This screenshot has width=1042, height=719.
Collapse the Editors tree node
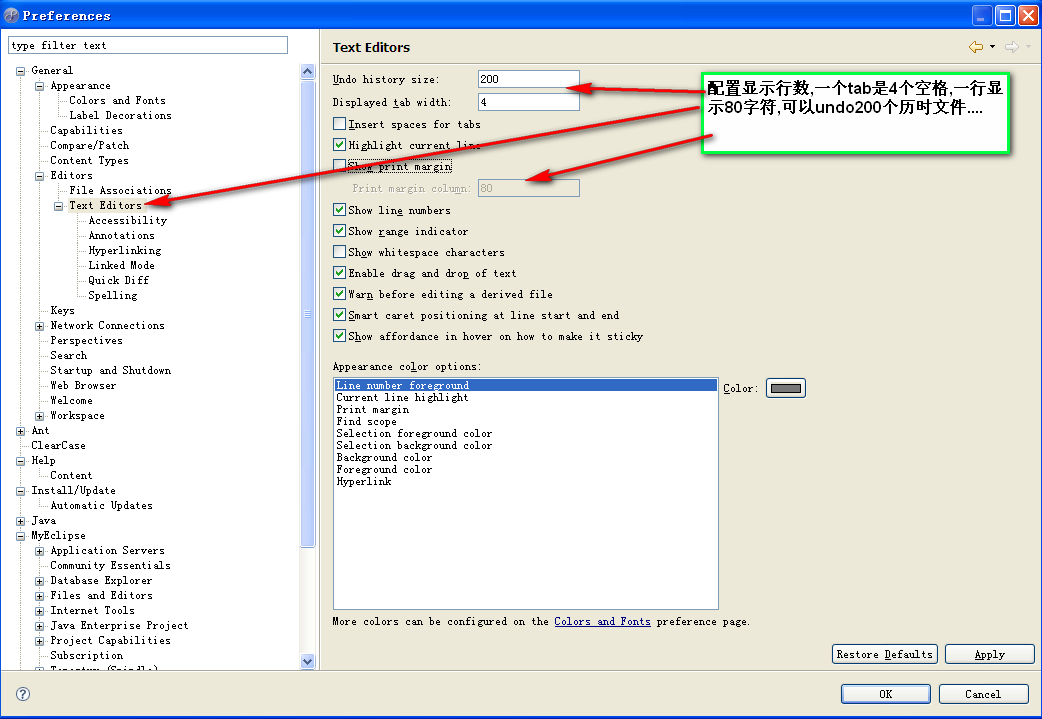click(40, 176)
